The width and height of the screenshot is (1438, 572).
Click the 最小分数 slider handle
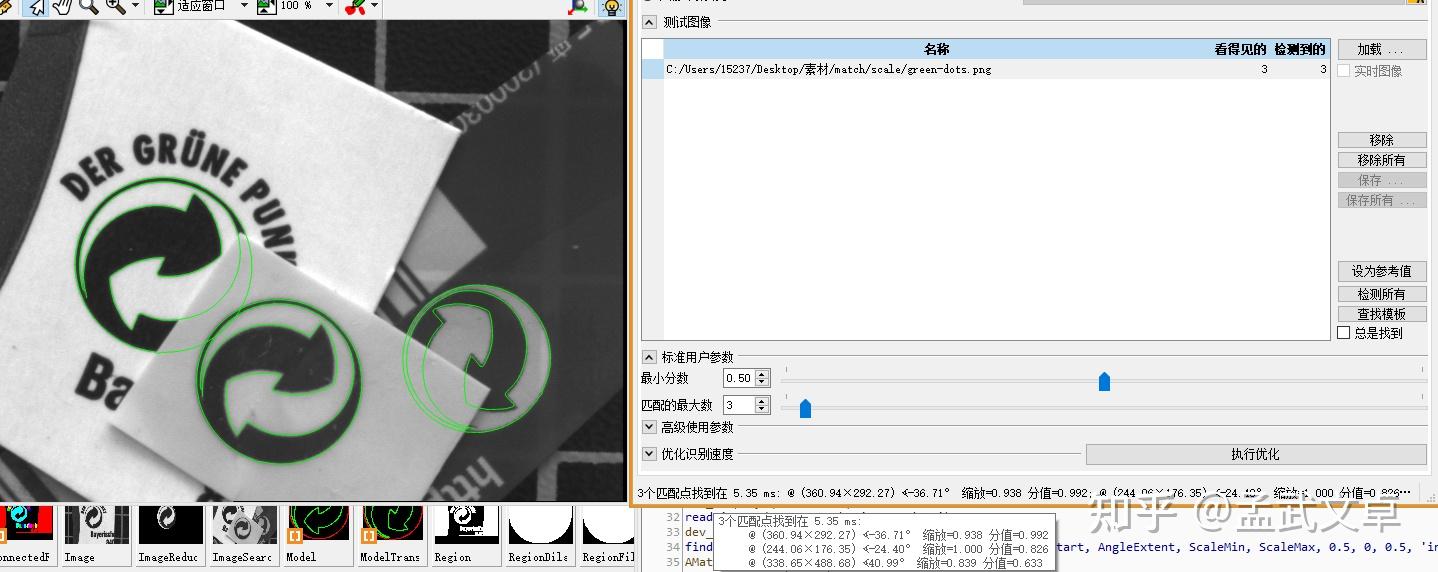point(1104,381)
